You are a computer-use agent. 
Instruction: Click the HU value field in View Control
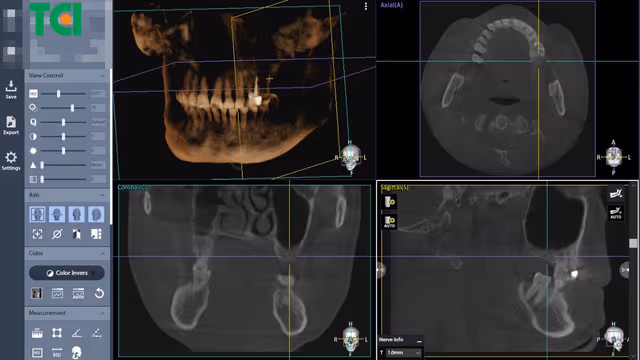click(x=98, y=93)
